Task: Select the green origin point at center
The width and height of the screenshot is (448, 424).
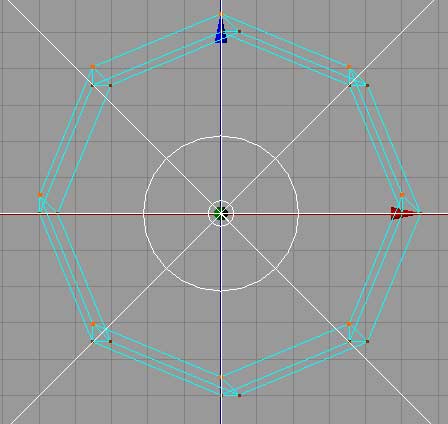Action: 221,213
